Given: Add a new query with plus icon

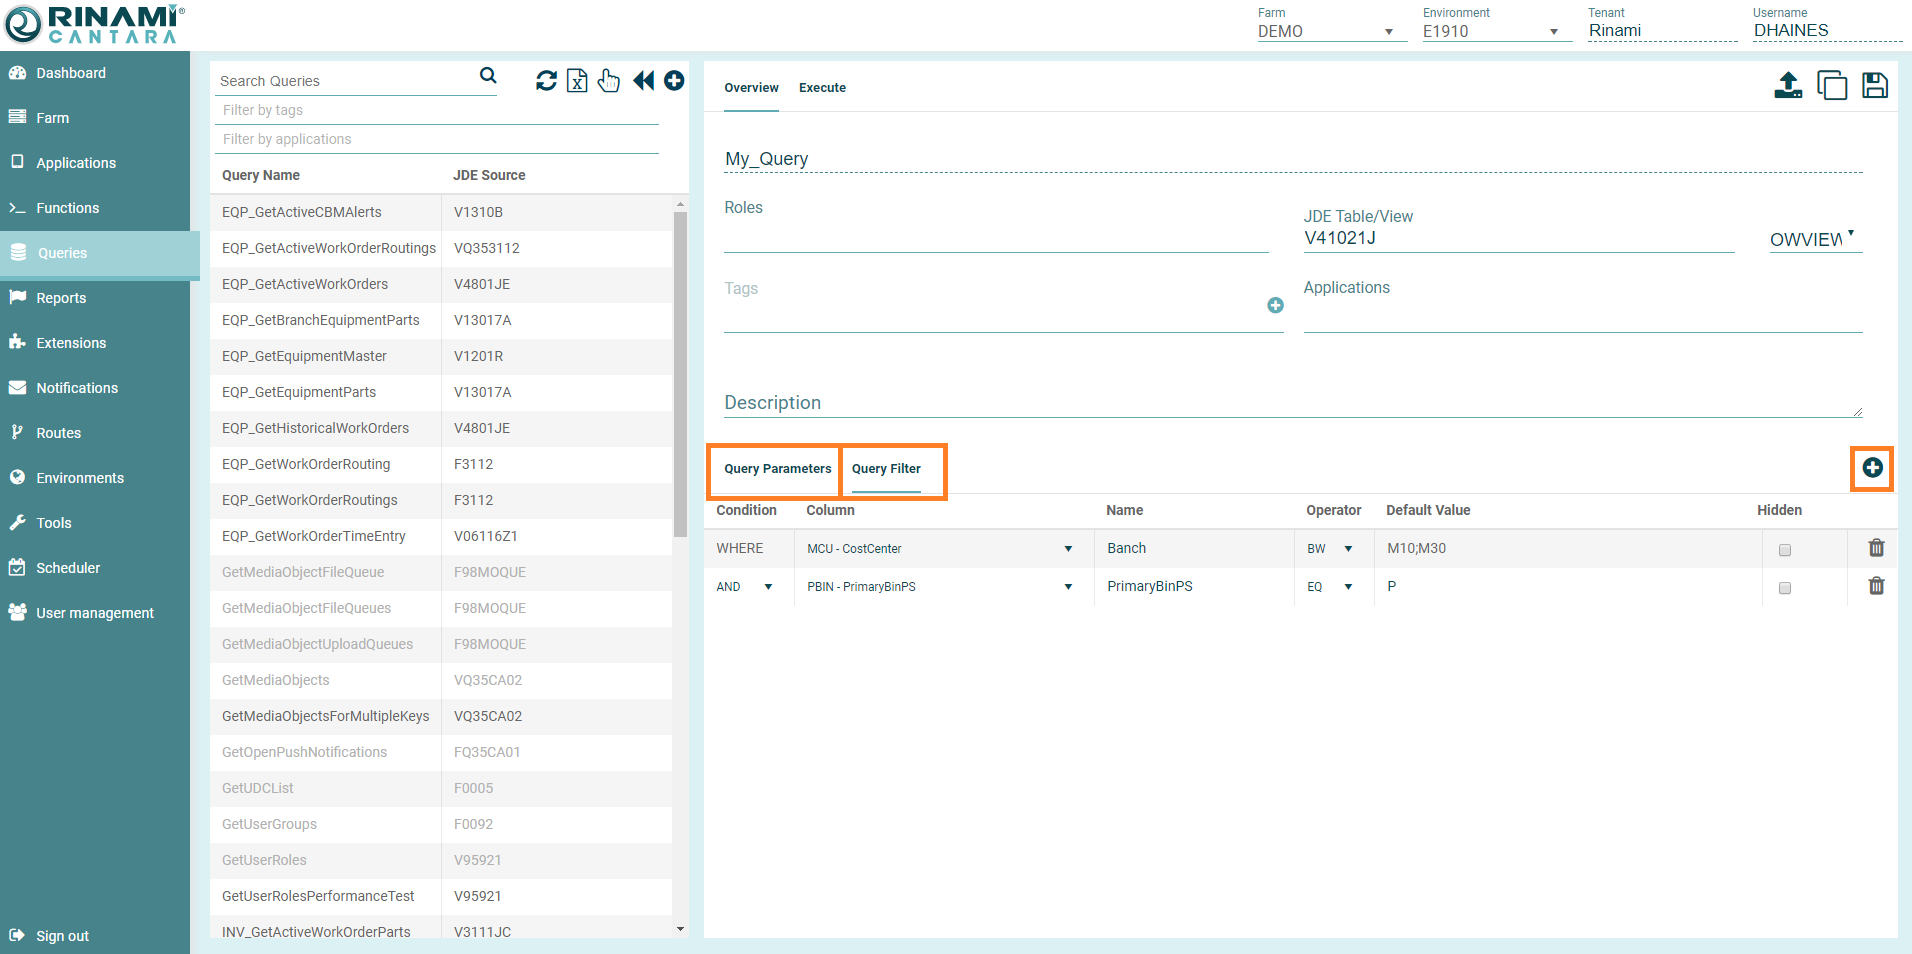Looking at the screenshot, I should coord(674,81).
